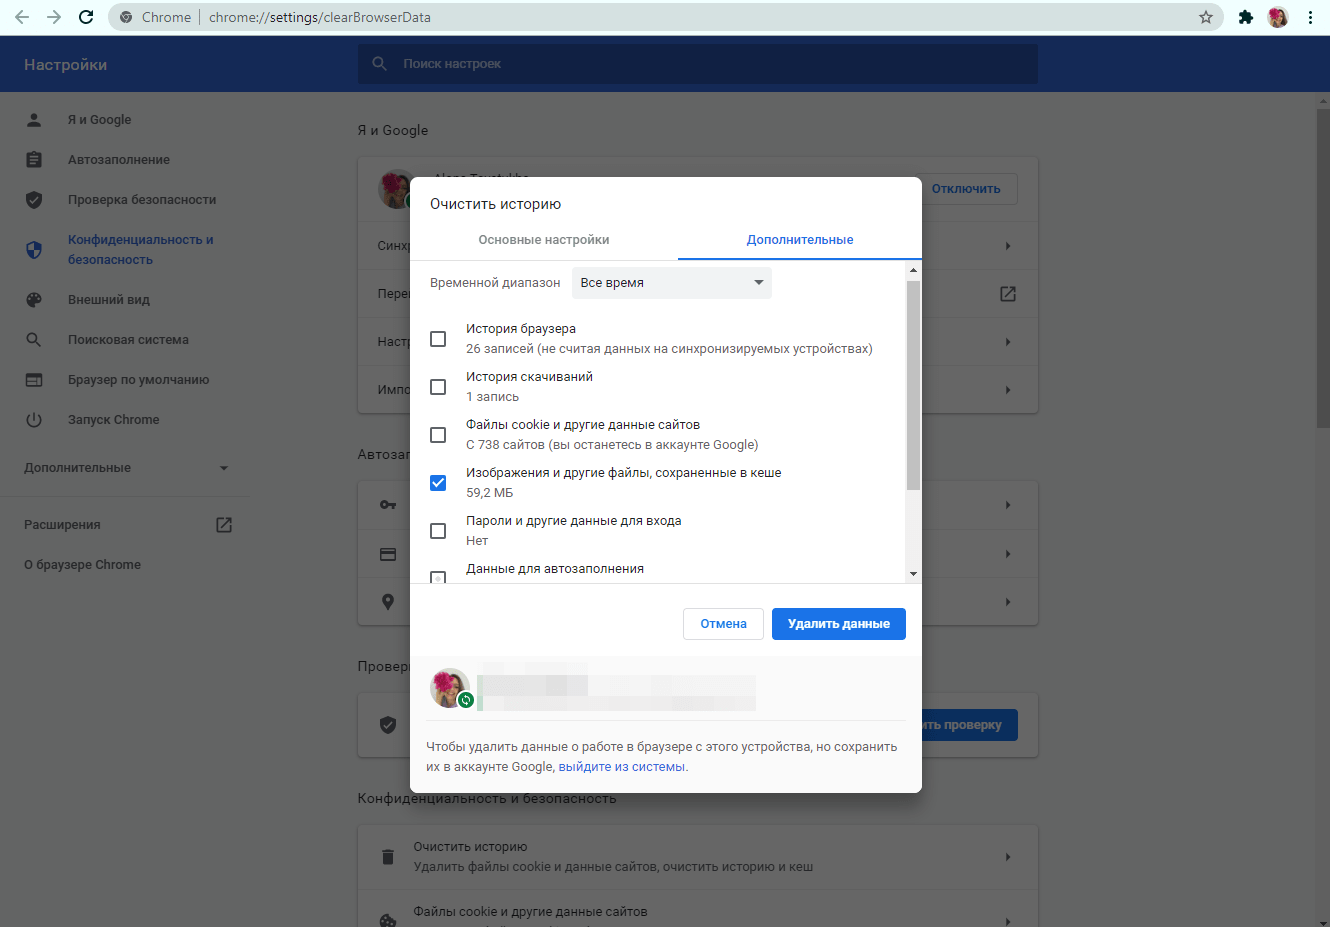The width and height of the screenshot is (1330, 927).
Task: Click the Отмена button
Action: click(x=723, y=624)
